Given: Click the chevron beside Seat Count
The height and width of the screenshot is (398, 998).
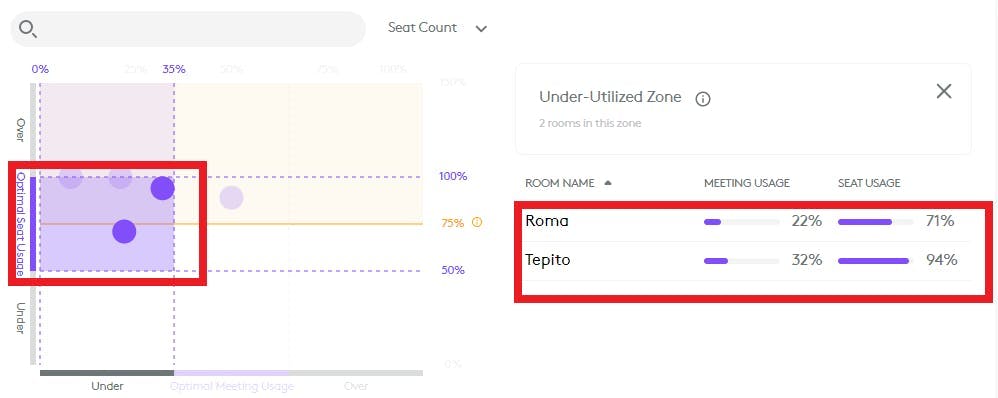Looking at the screenshot, I should (x=481, y=29).
